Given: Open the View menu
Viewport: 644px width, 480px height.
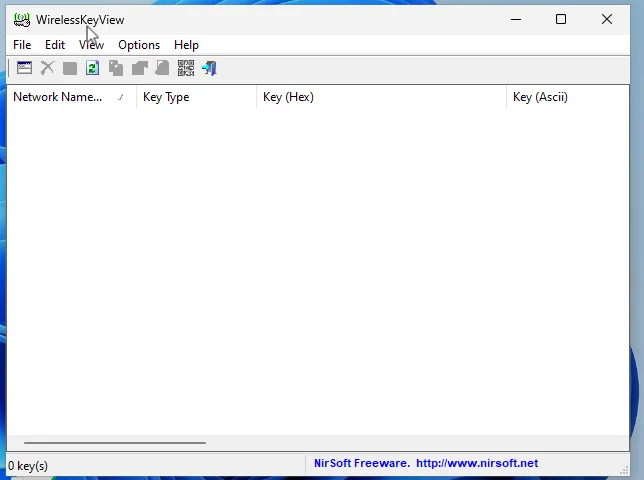Looking at the screenshot, I should click(x=91, y=45).
